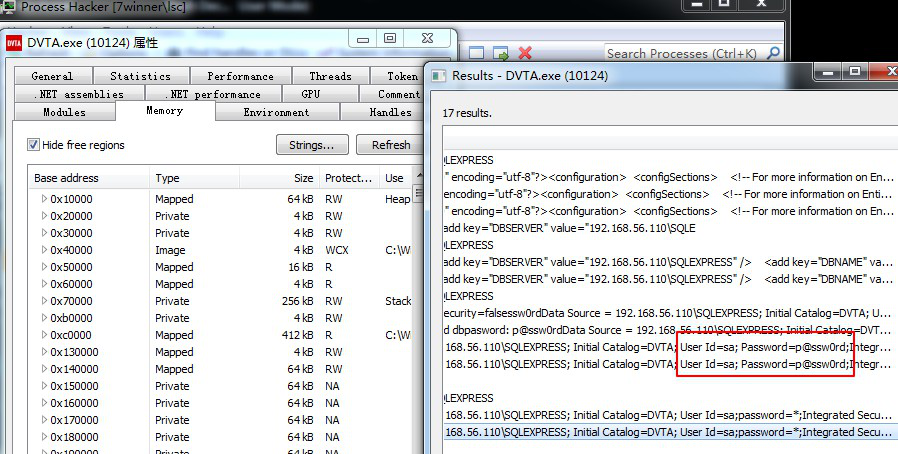Screen dimensions: 898x454
Task: Expand the 0x10000 memory region
Action: [x=44, y=199]
